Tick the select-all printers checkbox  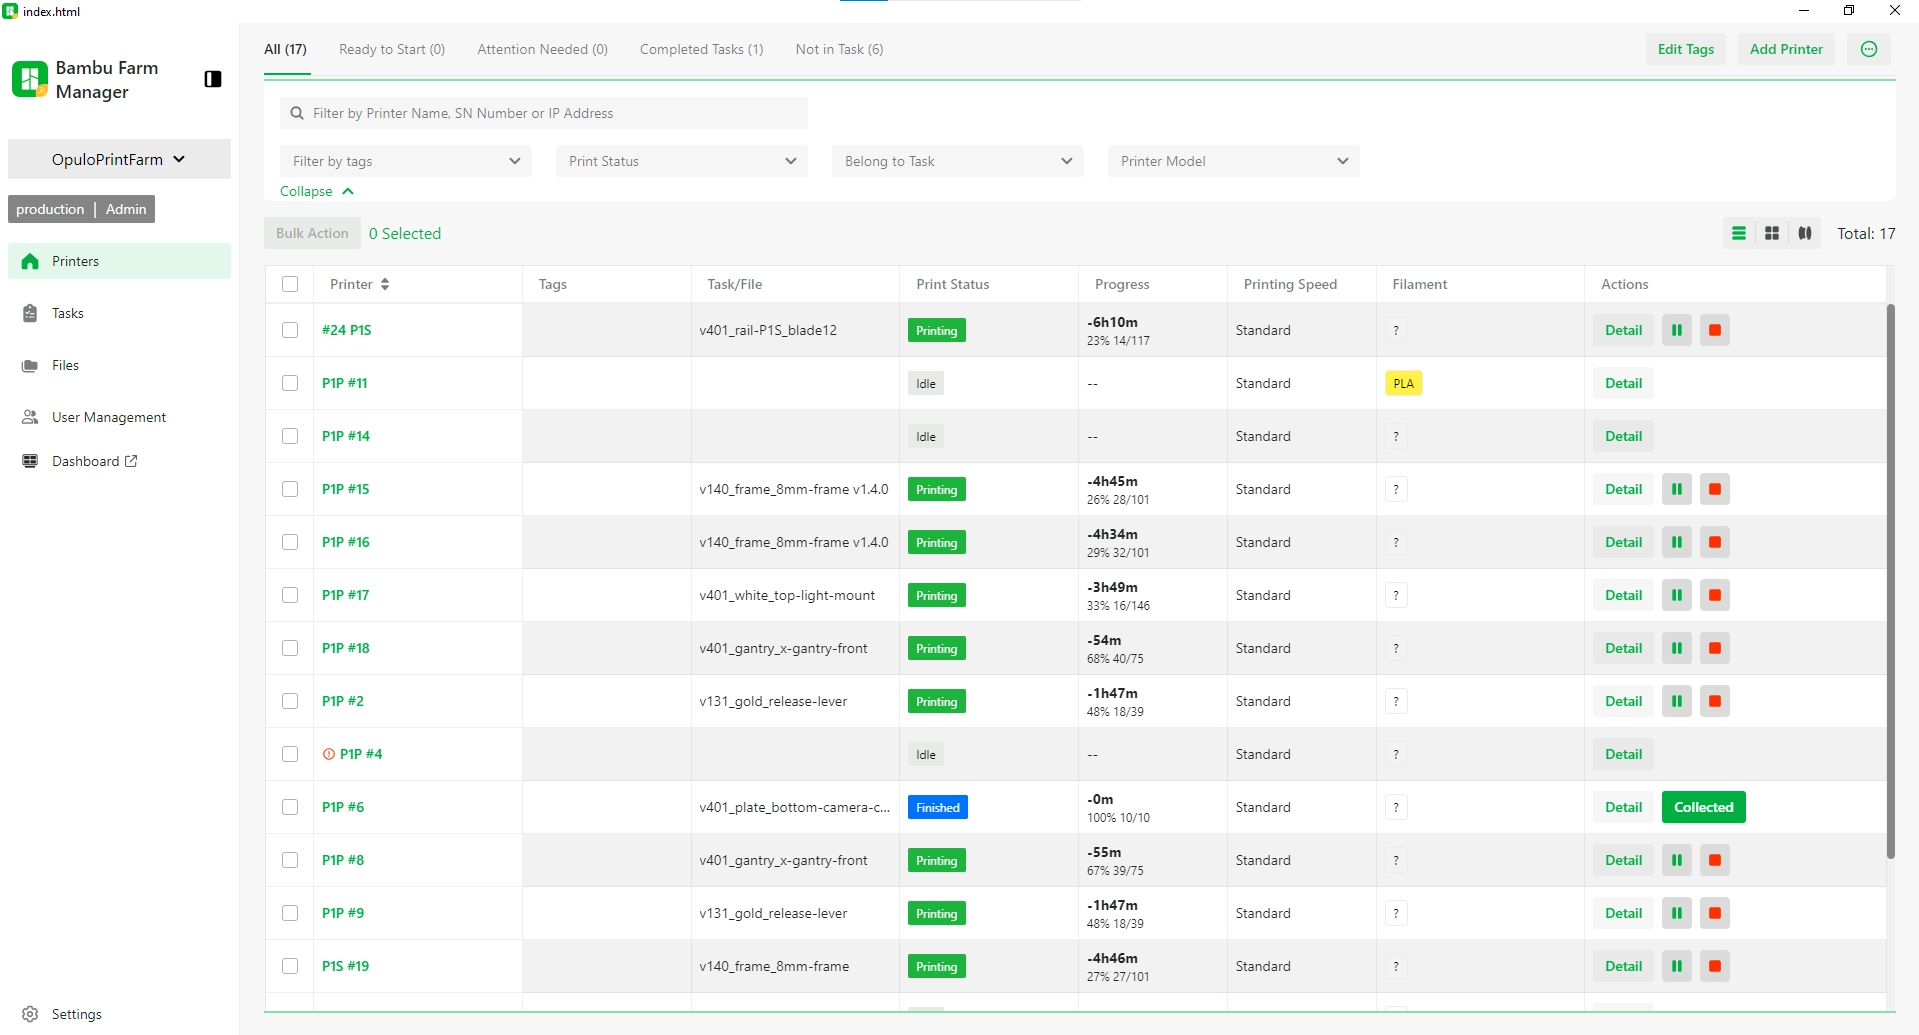coord(290,284)
